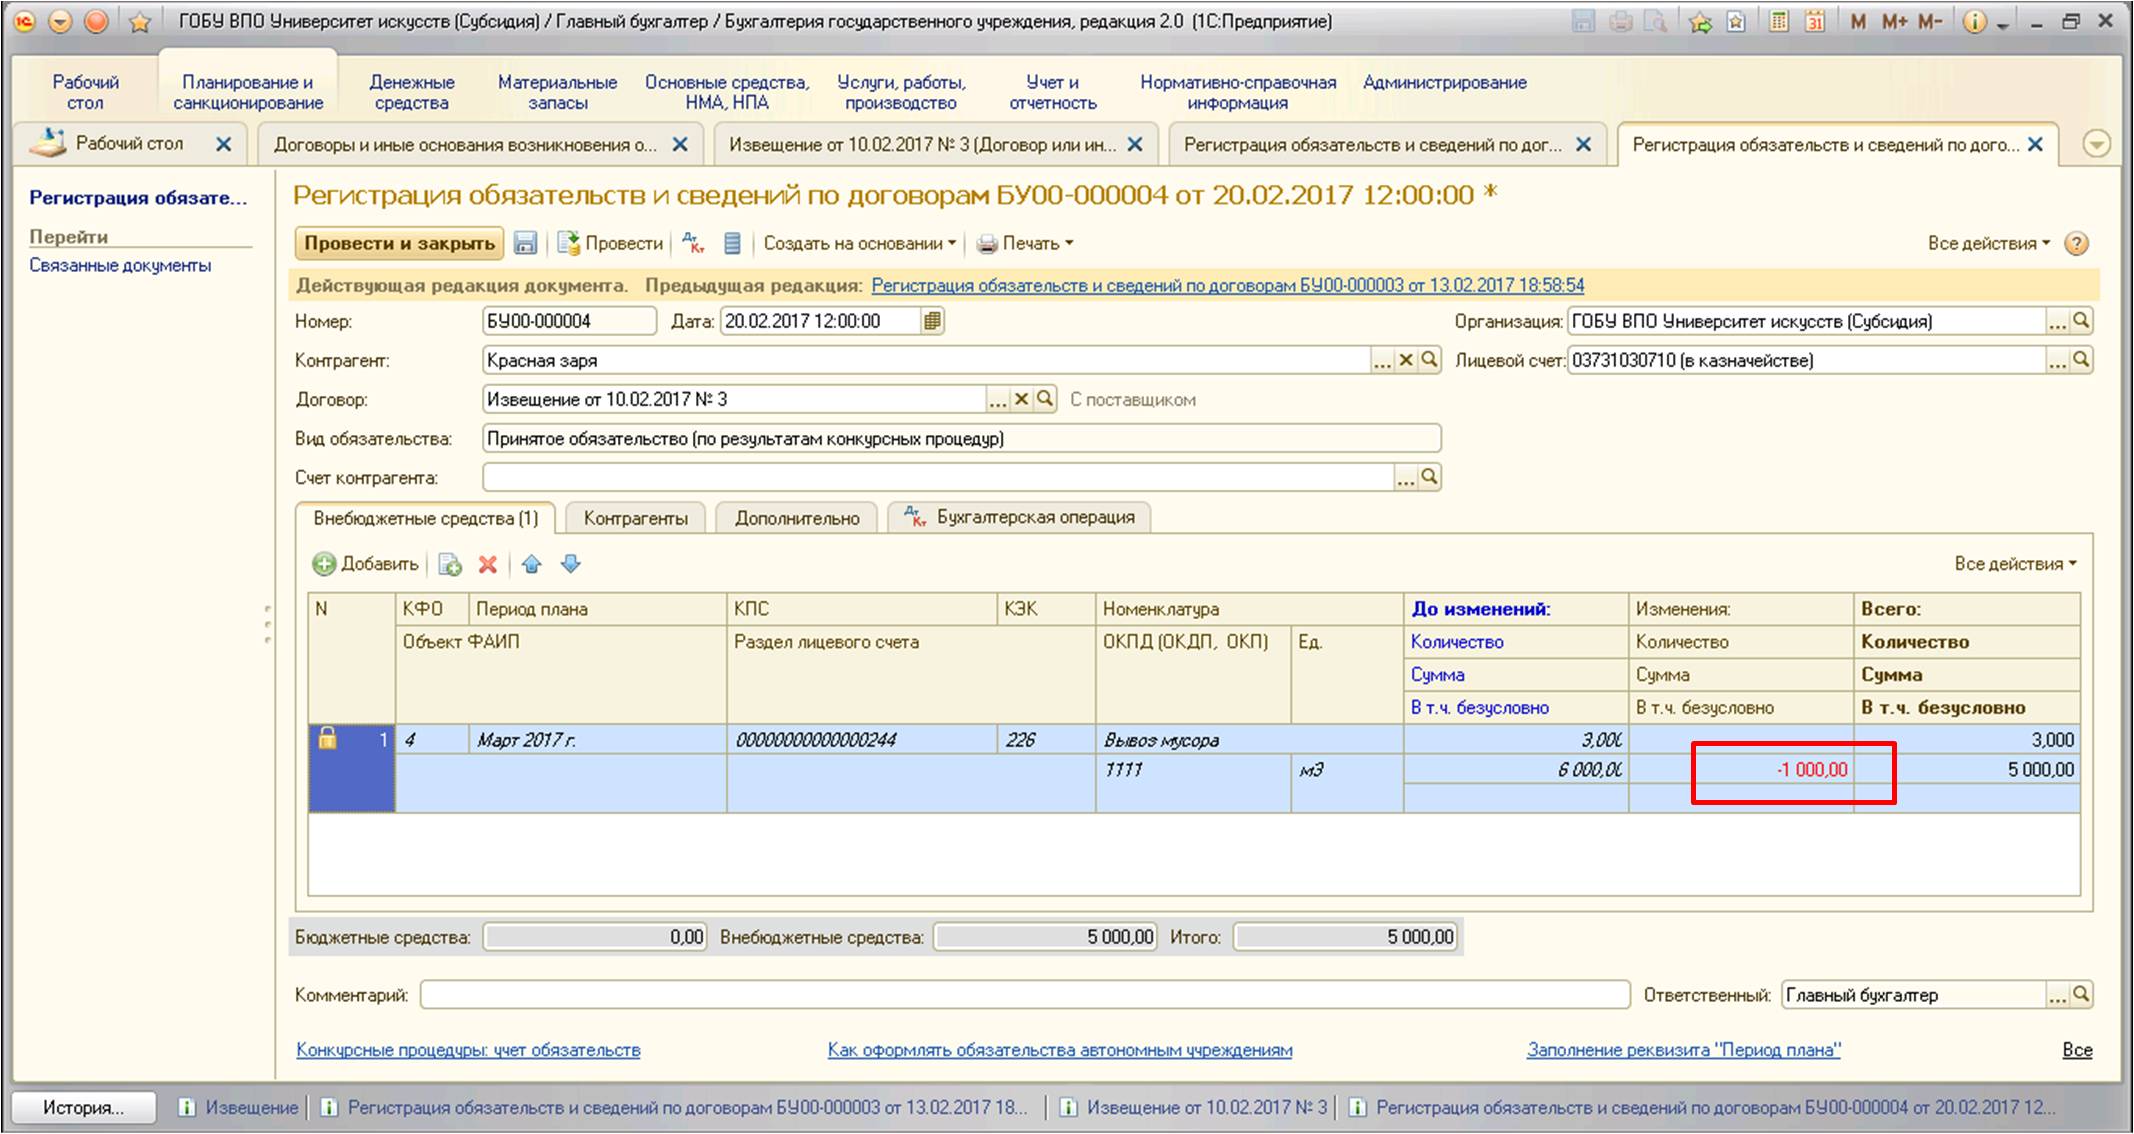Close the Рабочий стол tab
2134x1134 pixels.
(x=224, y=144)
